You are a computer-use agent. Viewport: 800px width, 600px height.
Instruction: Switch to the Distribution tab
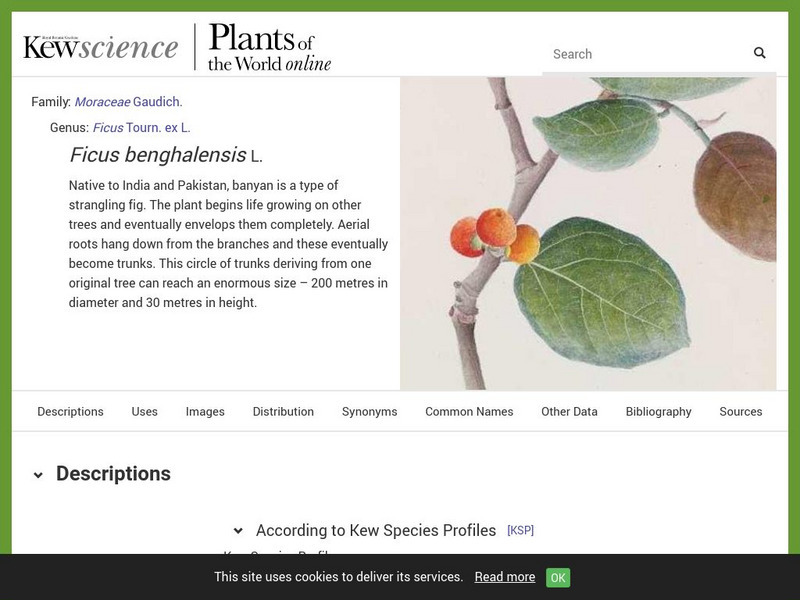[283, 411]
